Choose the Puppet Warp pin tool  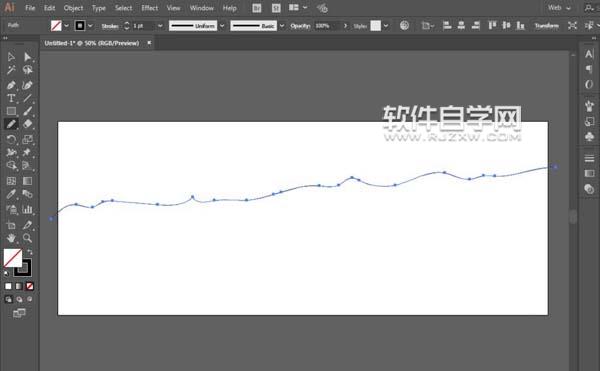click(x=27, y=152)
